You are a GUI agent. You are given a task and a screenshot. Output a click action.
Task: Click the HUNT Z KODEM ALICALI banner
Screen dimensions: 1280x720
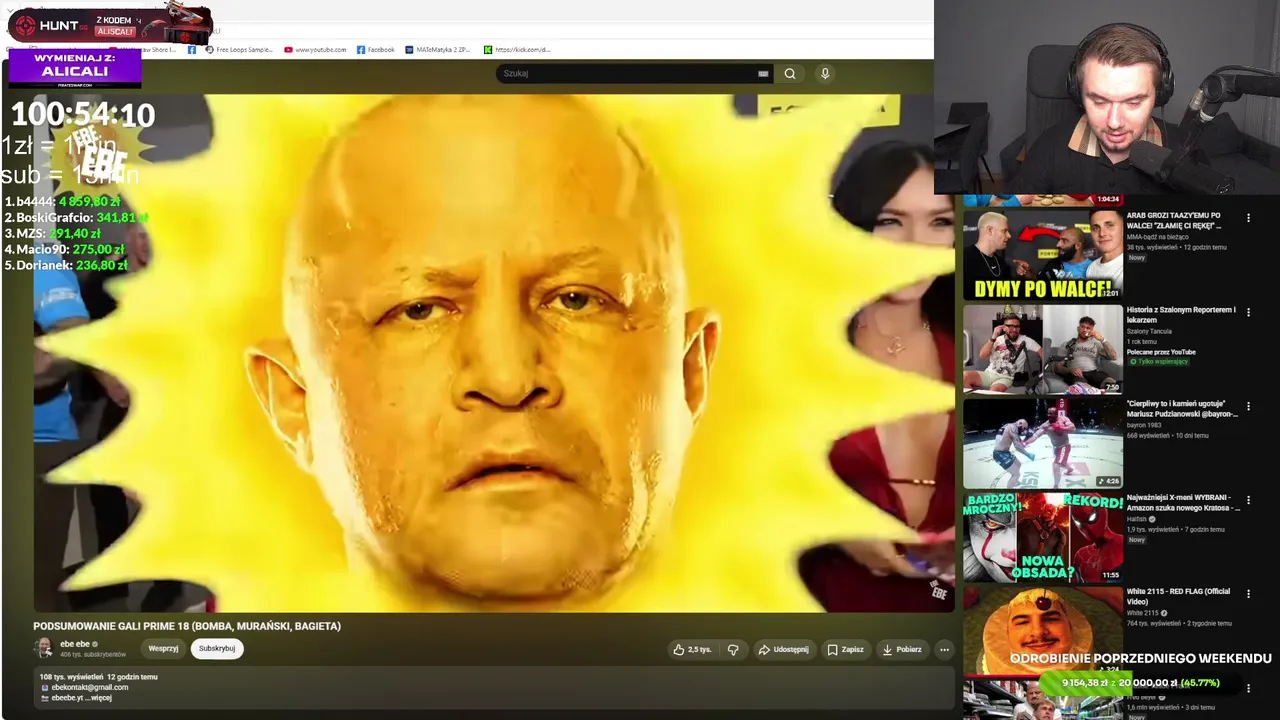[110, 24]
